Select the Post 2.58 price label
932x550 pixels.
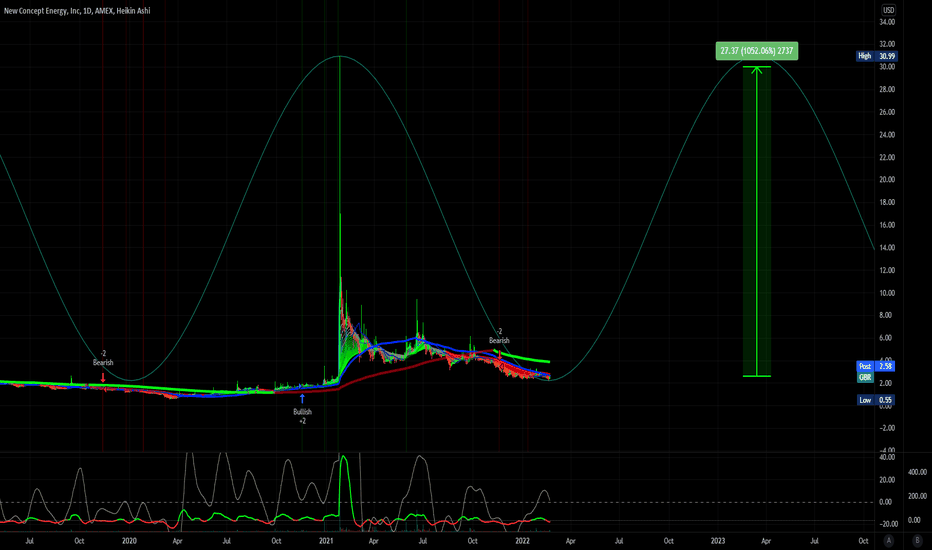pyautogui.click(x=875, y=366)
